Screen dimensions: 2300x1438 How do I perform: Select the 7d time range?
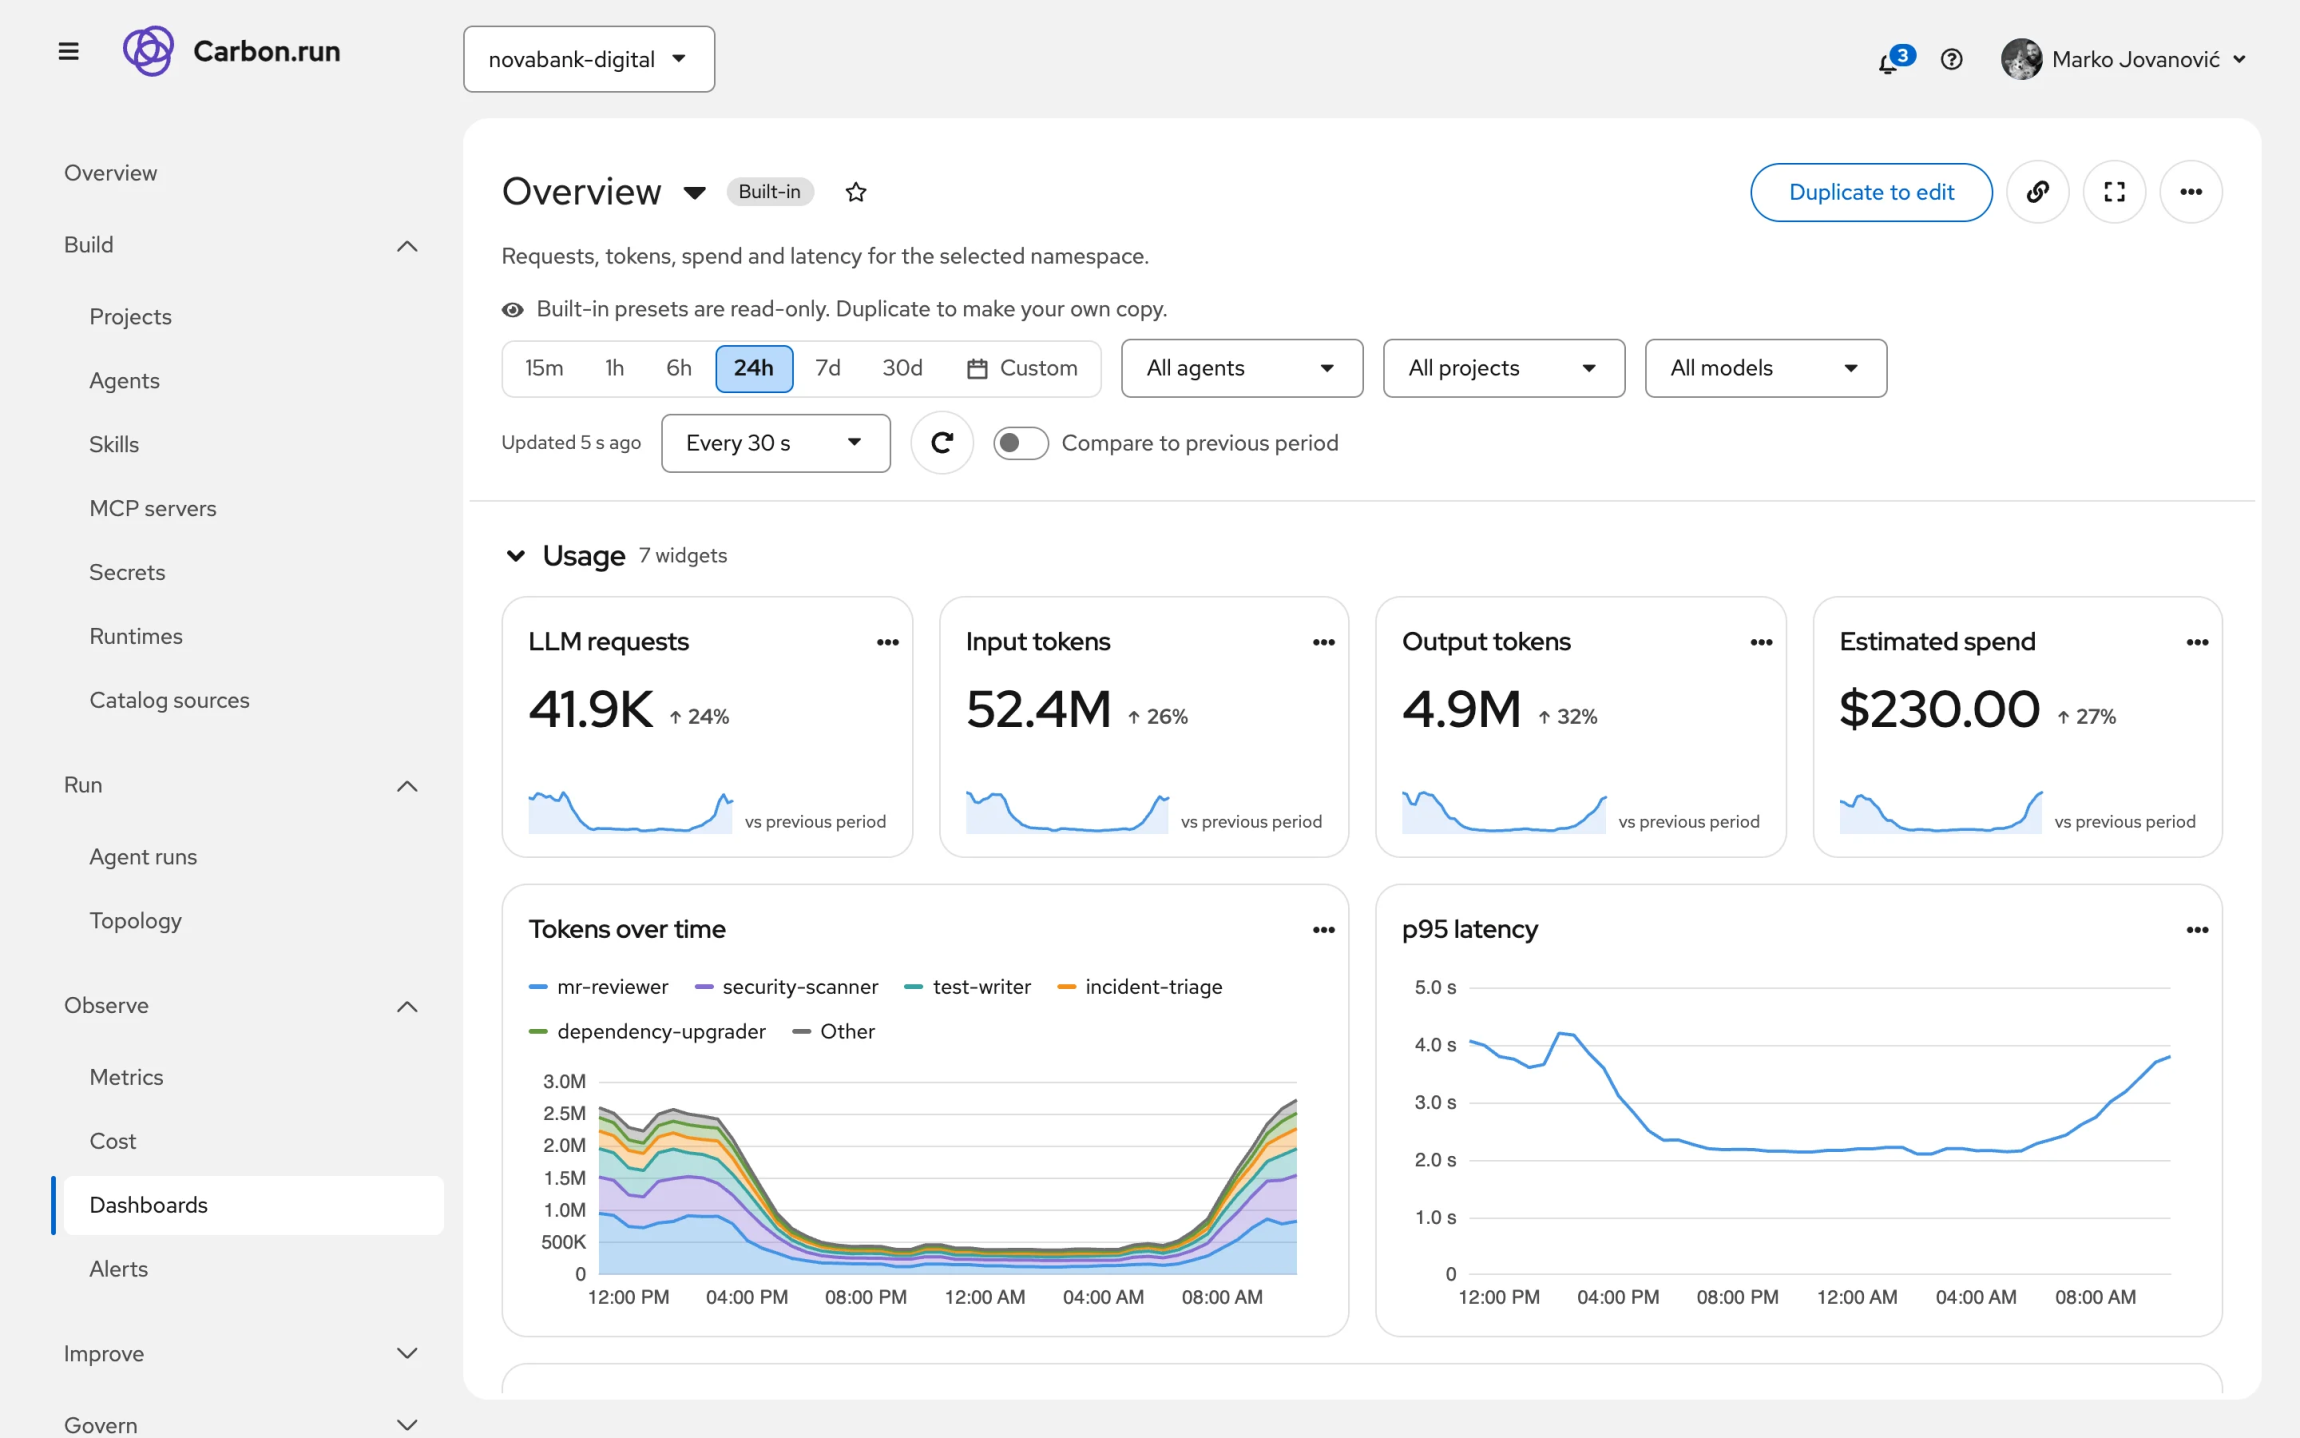click(828, 368)
